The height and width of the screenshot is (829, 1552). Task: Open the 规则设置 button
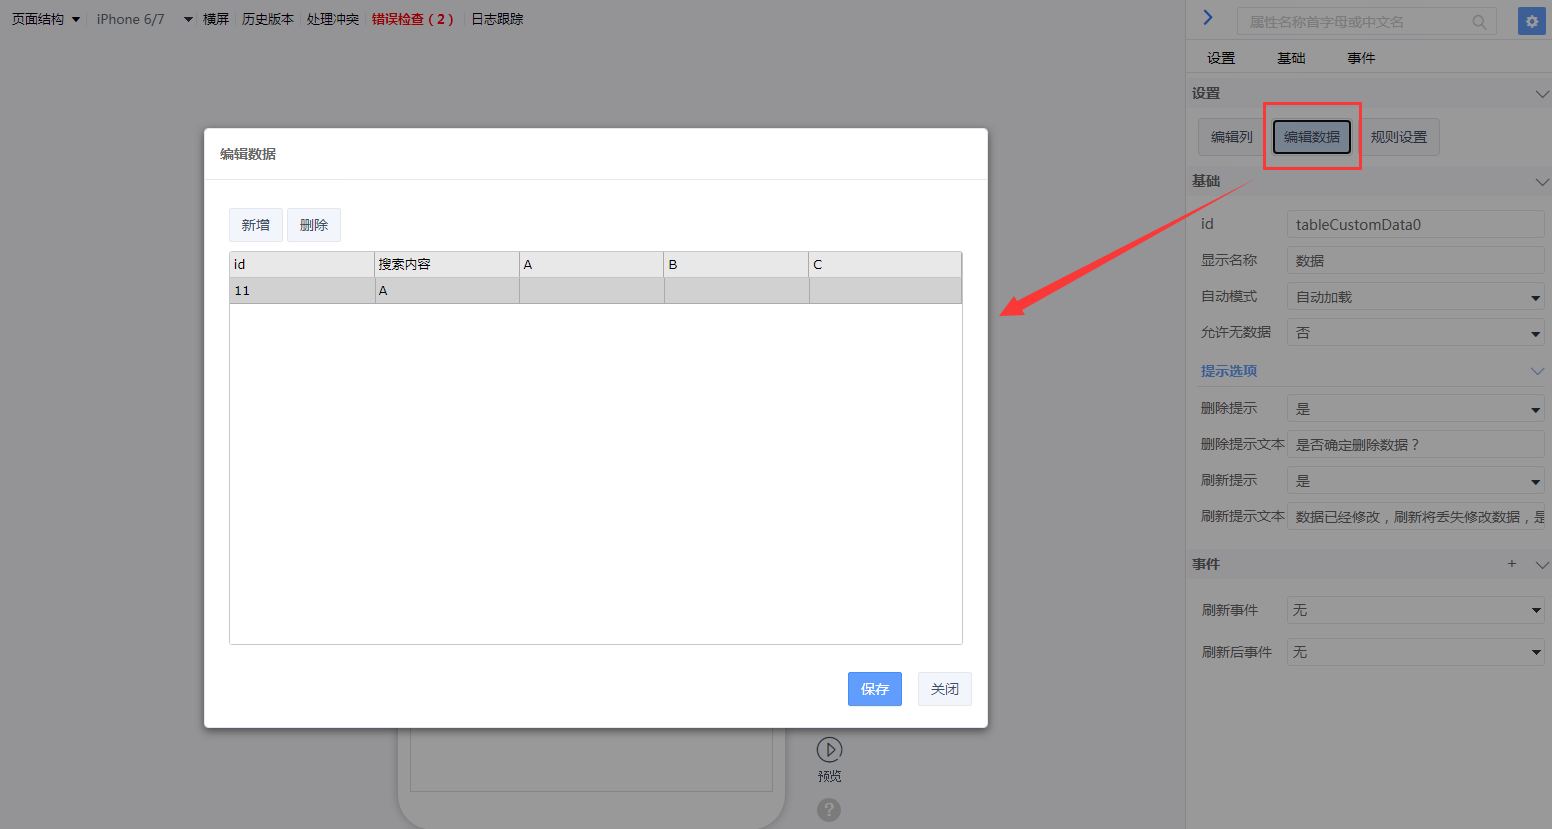[1398, 137]
